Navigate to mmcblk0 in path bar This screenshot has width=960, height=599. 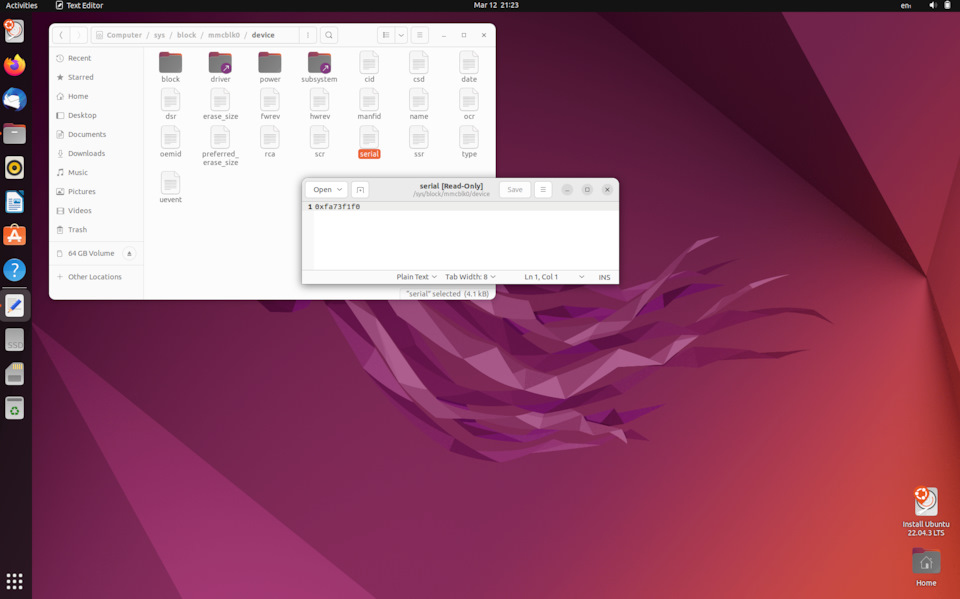(x=224, y=35)
